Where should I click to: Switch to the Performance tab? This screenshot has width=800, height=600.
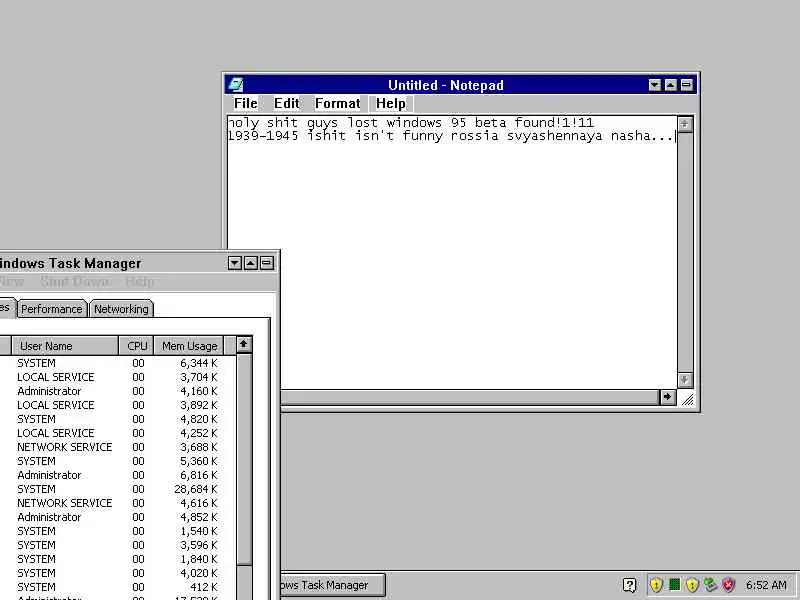tap(52, 309)
